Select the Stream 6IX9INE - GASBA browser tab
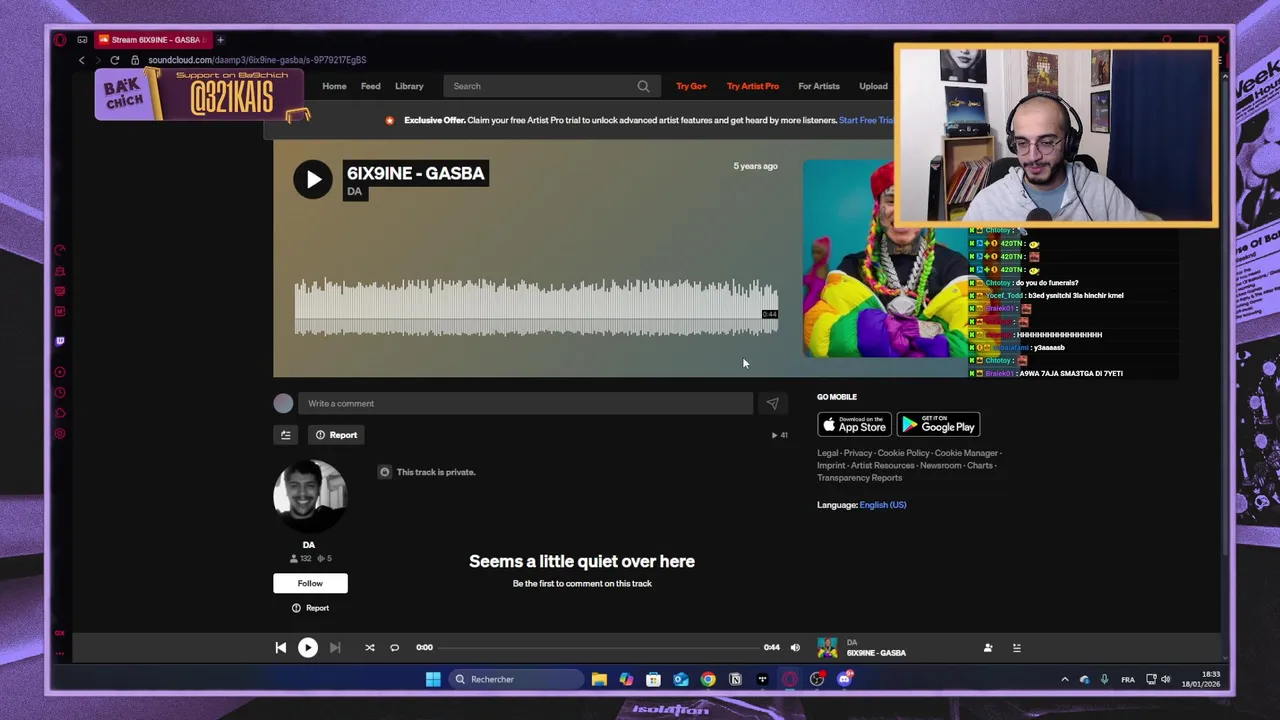The height and width of the screenshot is (720, 1280). tap(153, 40)
